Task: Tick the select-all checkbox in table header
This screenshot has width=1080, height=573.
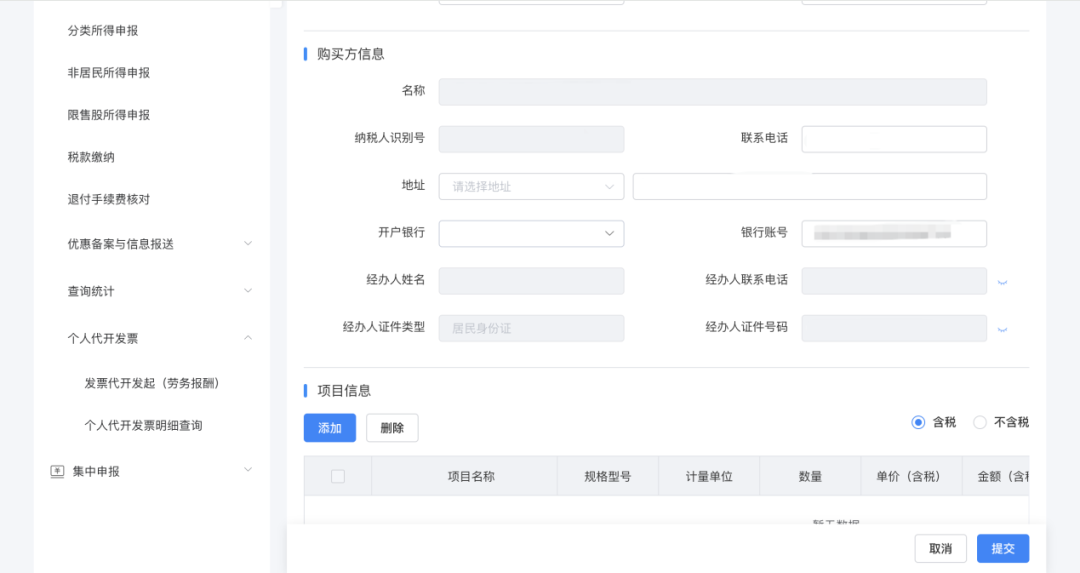Action: [x=338, y=476]
